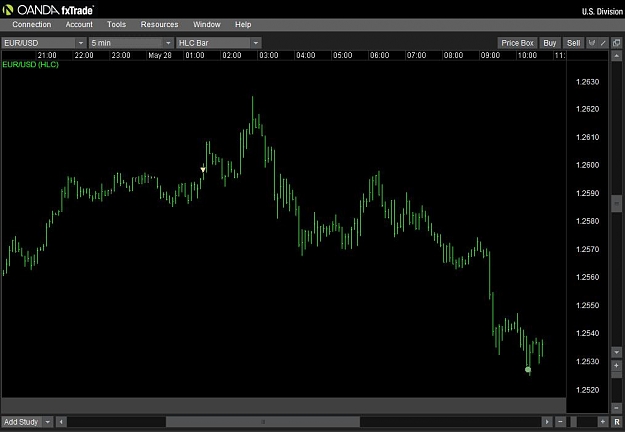The image size is (625, 432).
Task: Zoom out vertical price scale minus
Action: click(x=617, y=408)
